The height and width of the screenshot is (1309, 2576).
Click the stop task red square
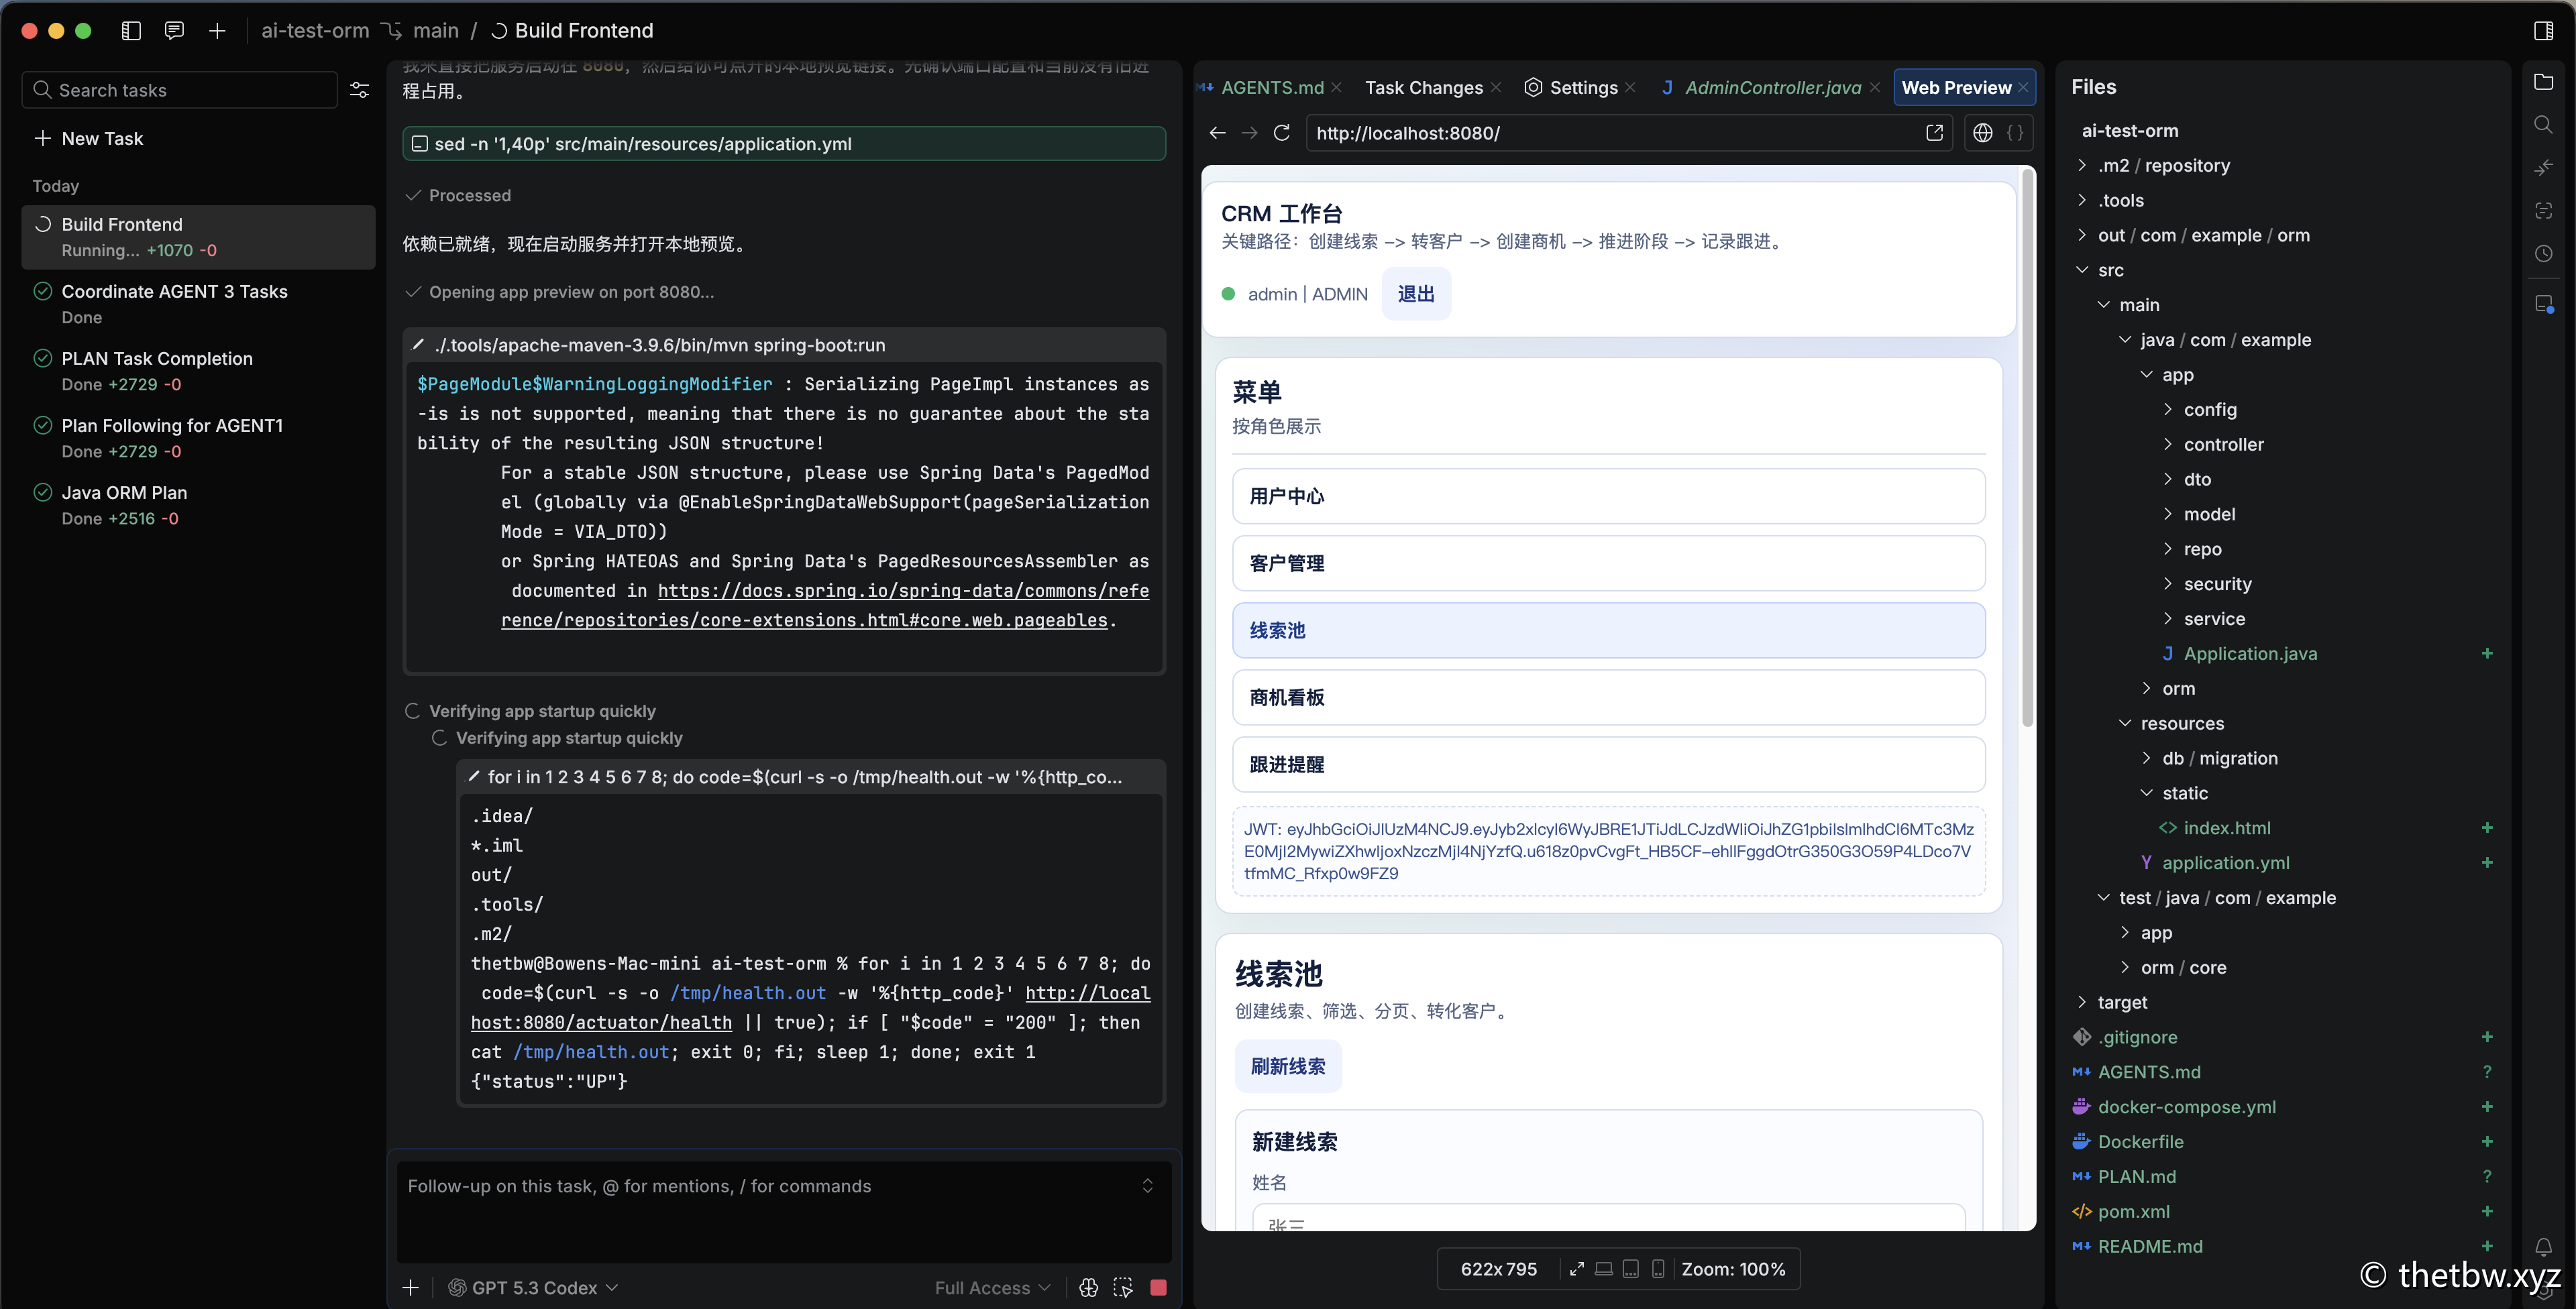point(1158,1288)
